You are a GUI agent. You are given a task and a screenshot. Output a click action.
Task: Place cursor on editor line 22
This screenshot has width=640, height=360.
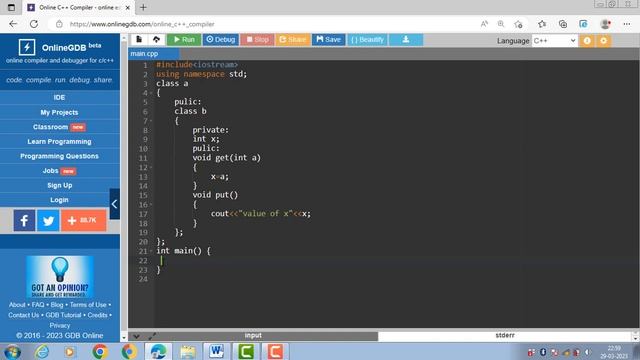pos(396,260)
